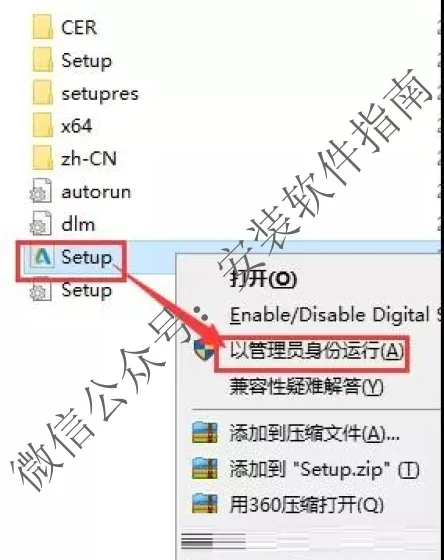Click the 360 compress icon beside 用360压缩打开

(205, 504)
